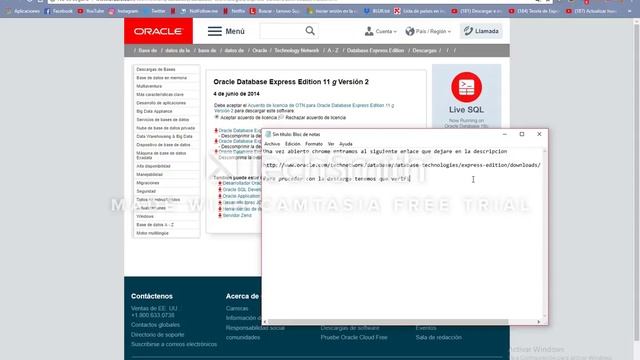Click the OTN license agreement link
Screen dimensions: 640x360
pos(304,108)
